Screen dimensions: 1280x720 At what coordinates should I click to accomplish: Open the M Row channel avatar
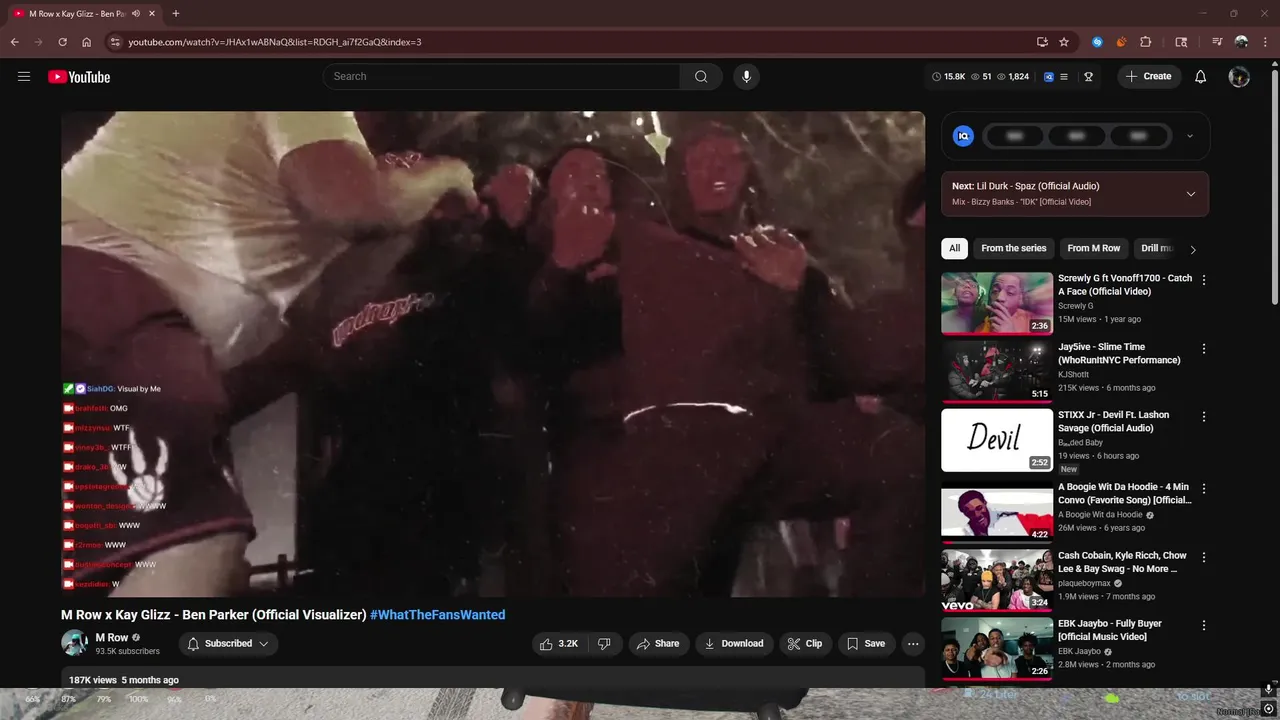click(75, 643)
